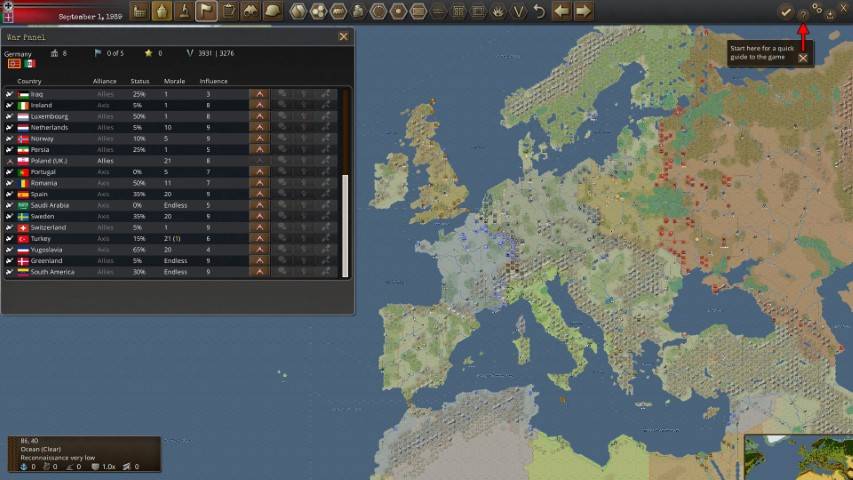Click the checkmark end turn icon
The image size is (853, 480).
tap(786, 12)
